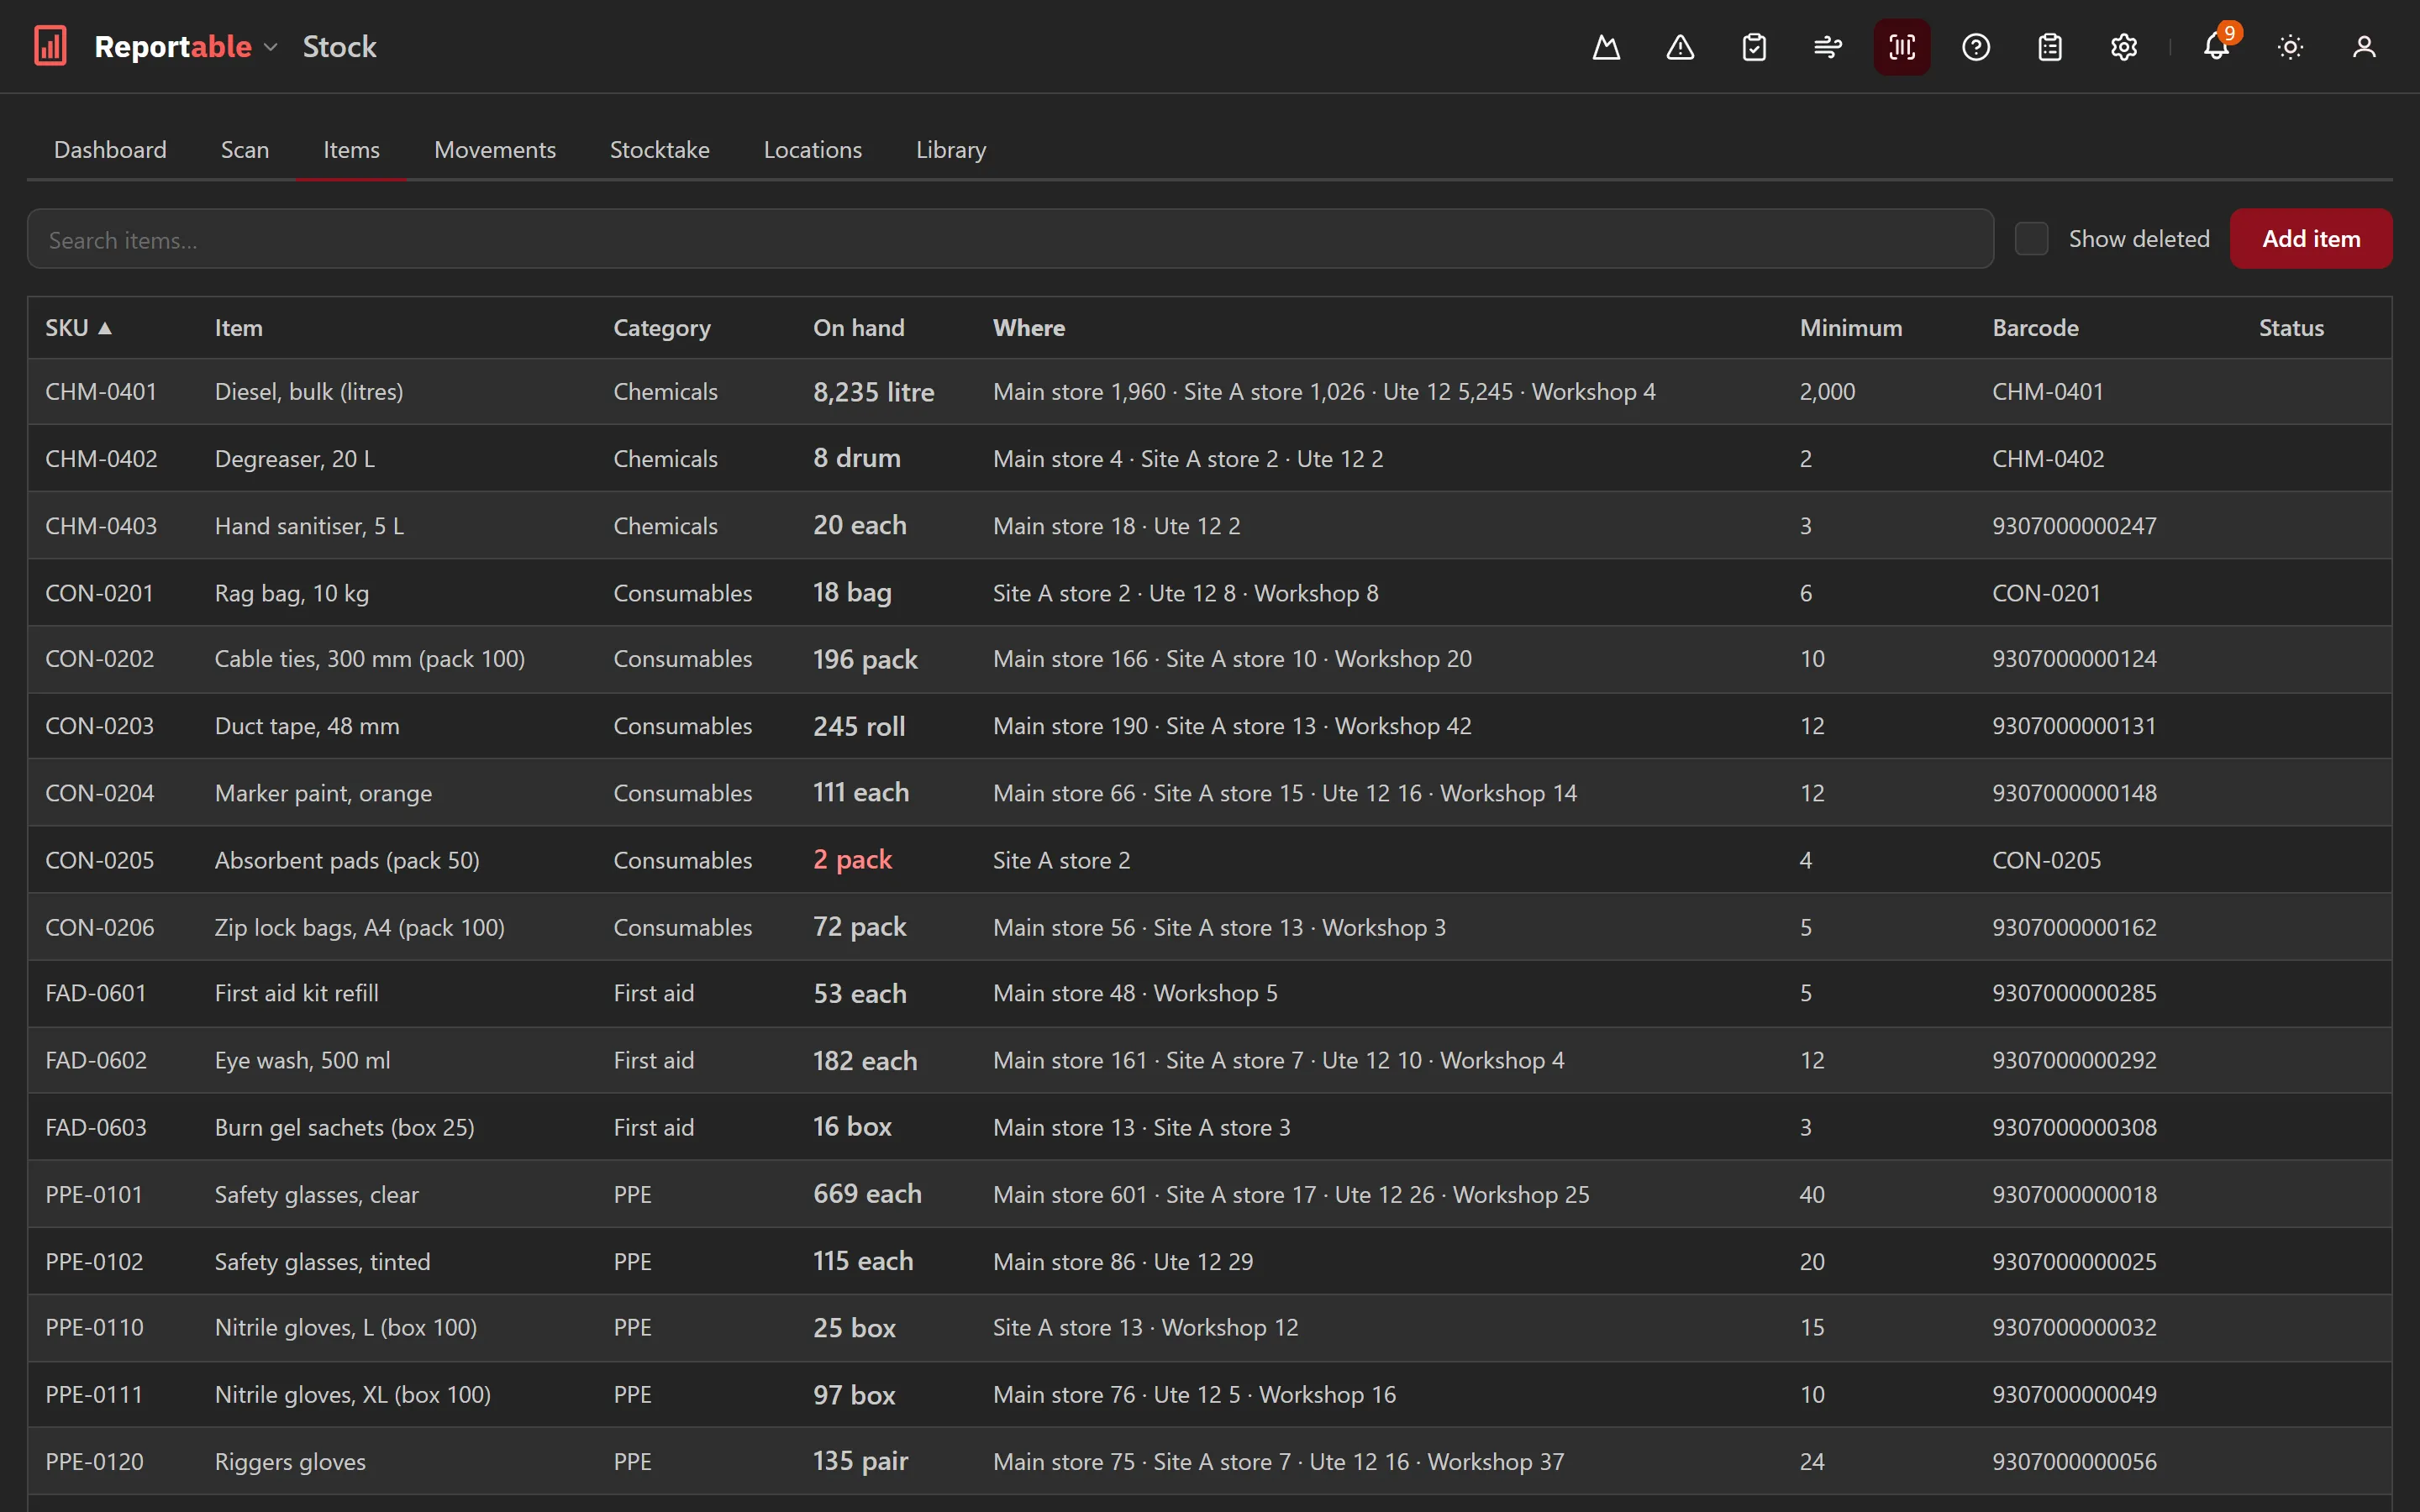Image resolution: width=2420 pixels, height=1512 pixels.
Task: Switch to the Dashboard tab
Action: click(x=110, y=150)
